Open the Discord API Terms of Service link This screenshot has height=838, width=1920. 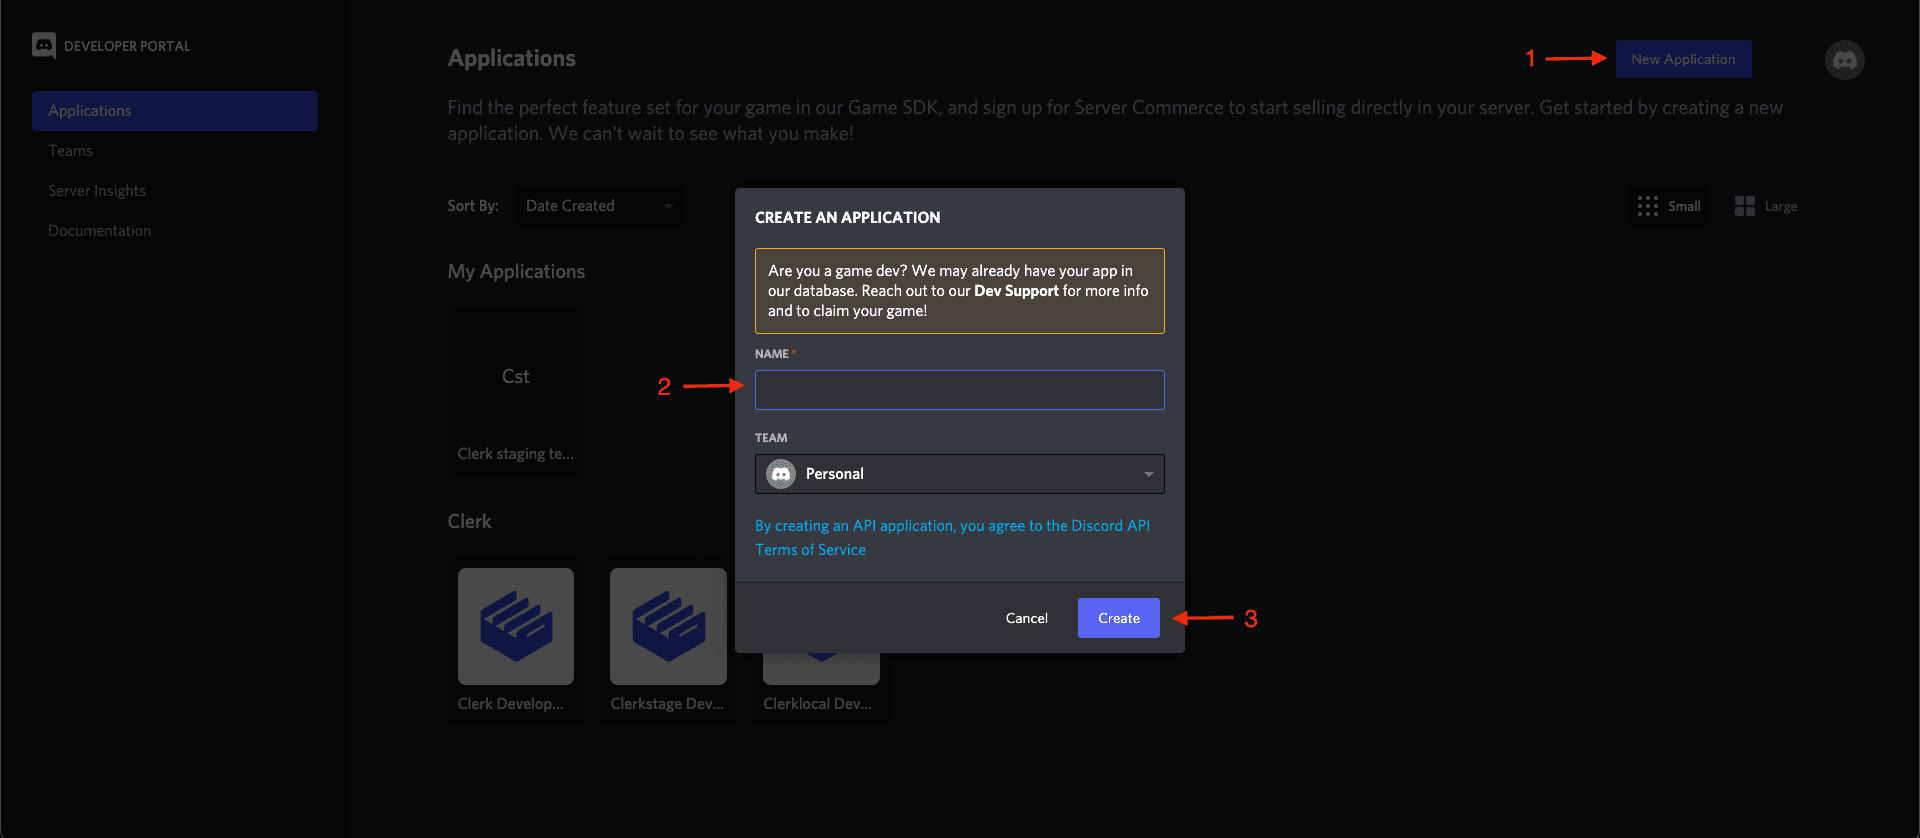pos(952,538)
